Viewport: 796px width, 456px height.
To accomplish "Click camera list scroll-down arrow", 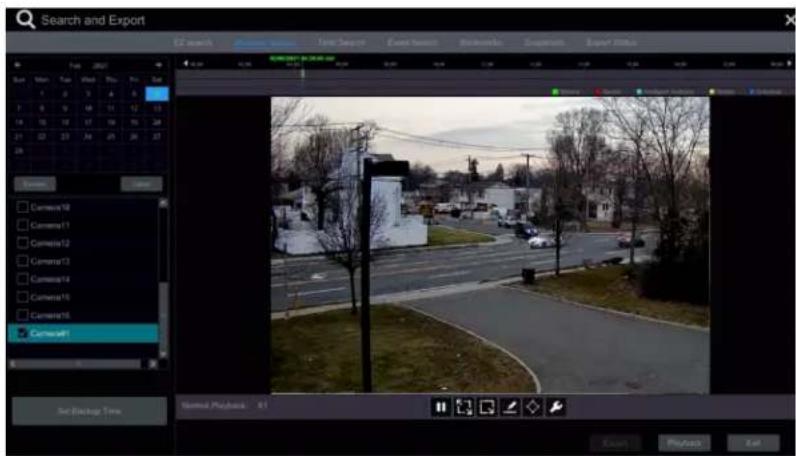I will click(x=163, y=353).
